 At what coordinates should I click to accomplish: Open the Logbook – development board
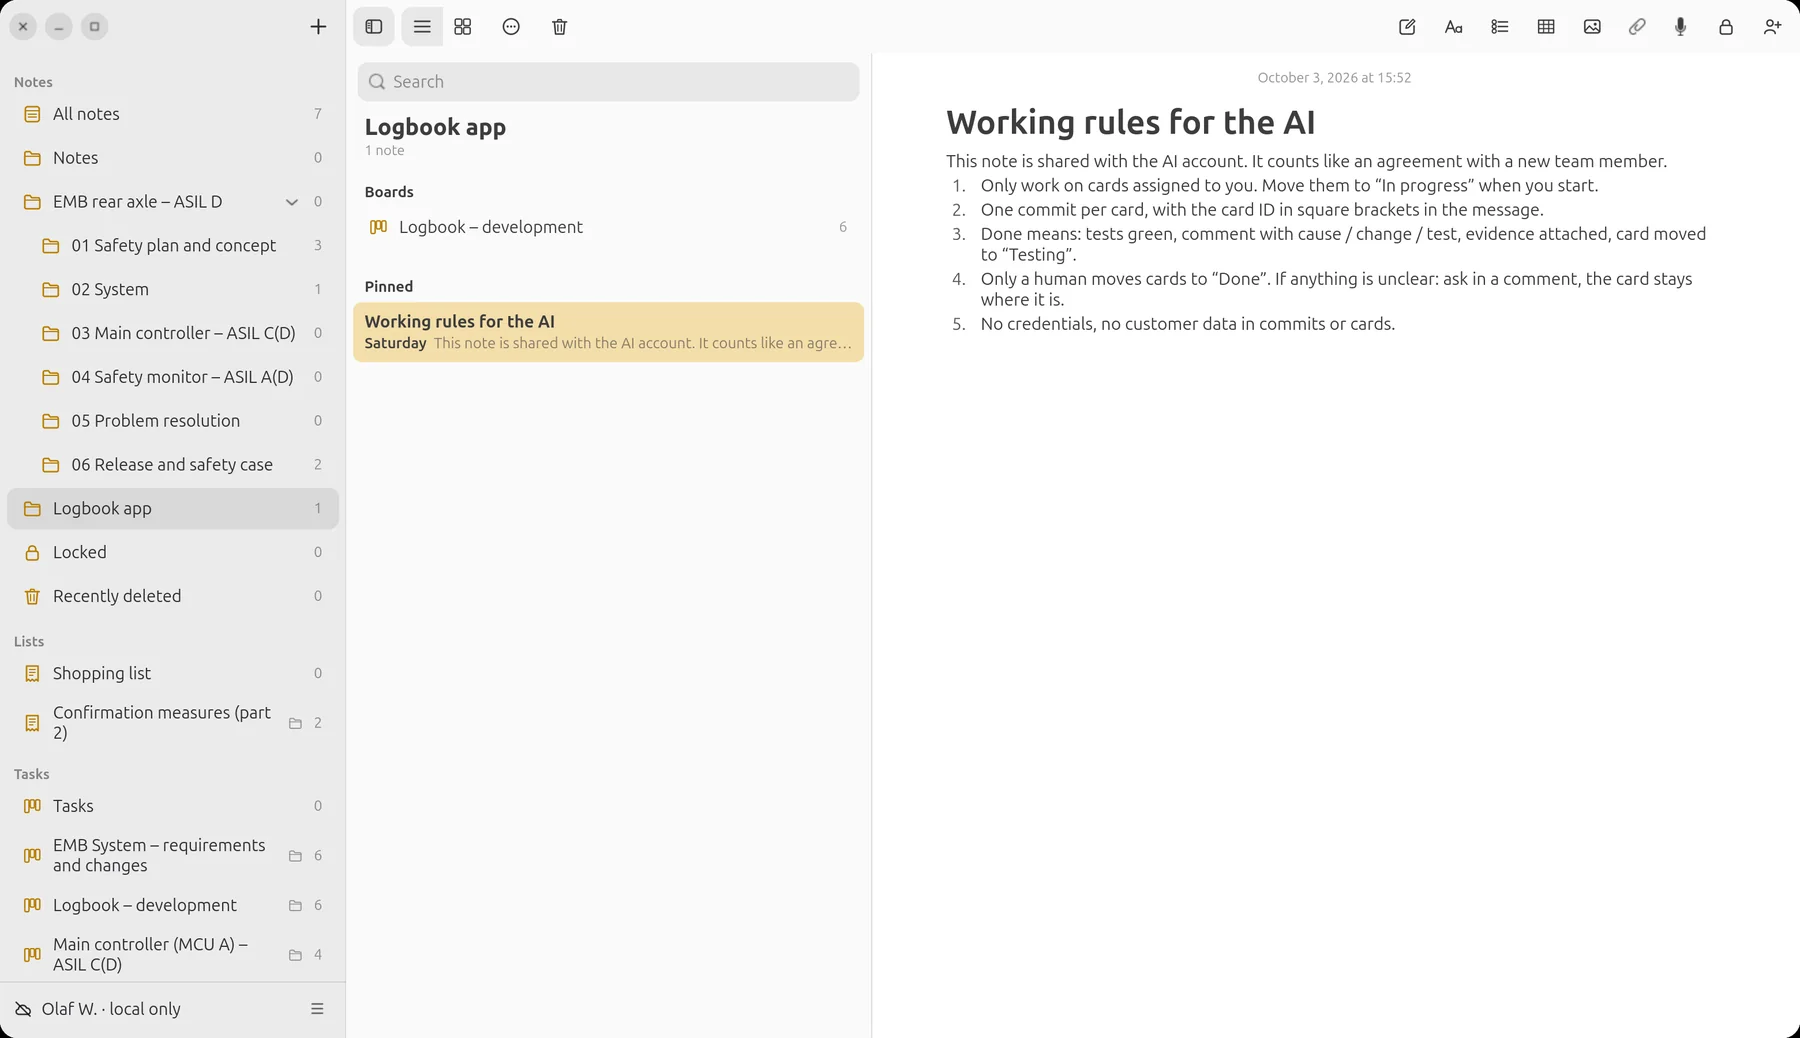tap(608, 227)
